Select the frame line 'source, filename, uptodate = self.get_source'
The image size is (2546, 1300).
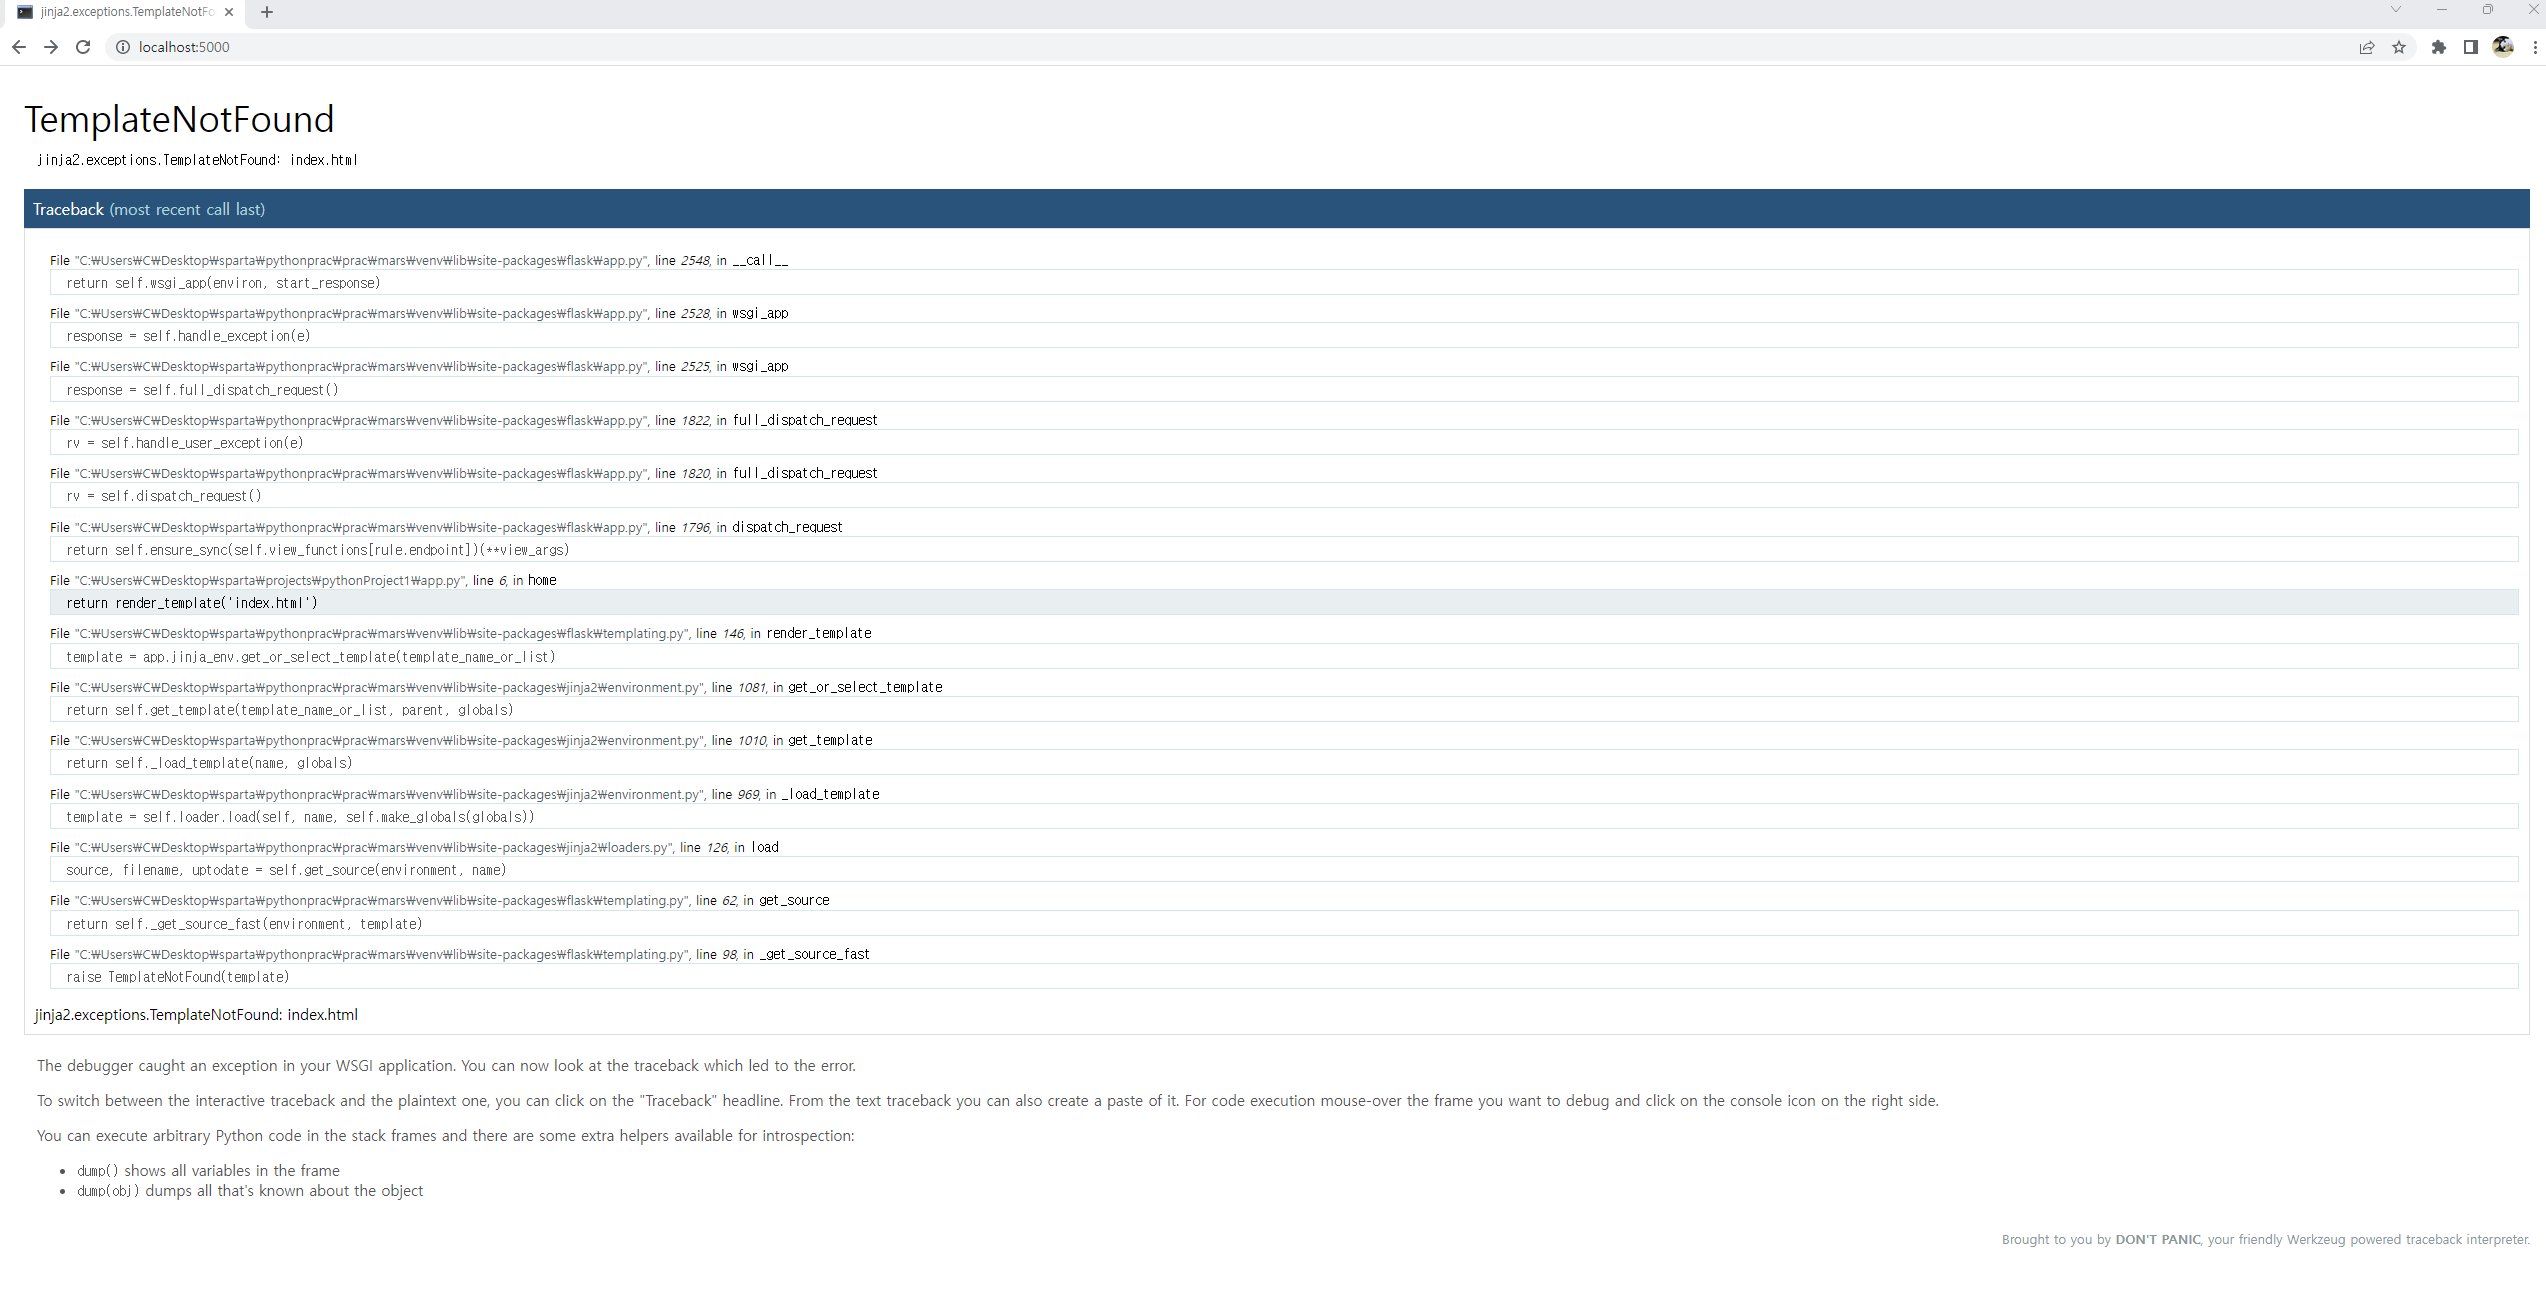(1284, 870)
